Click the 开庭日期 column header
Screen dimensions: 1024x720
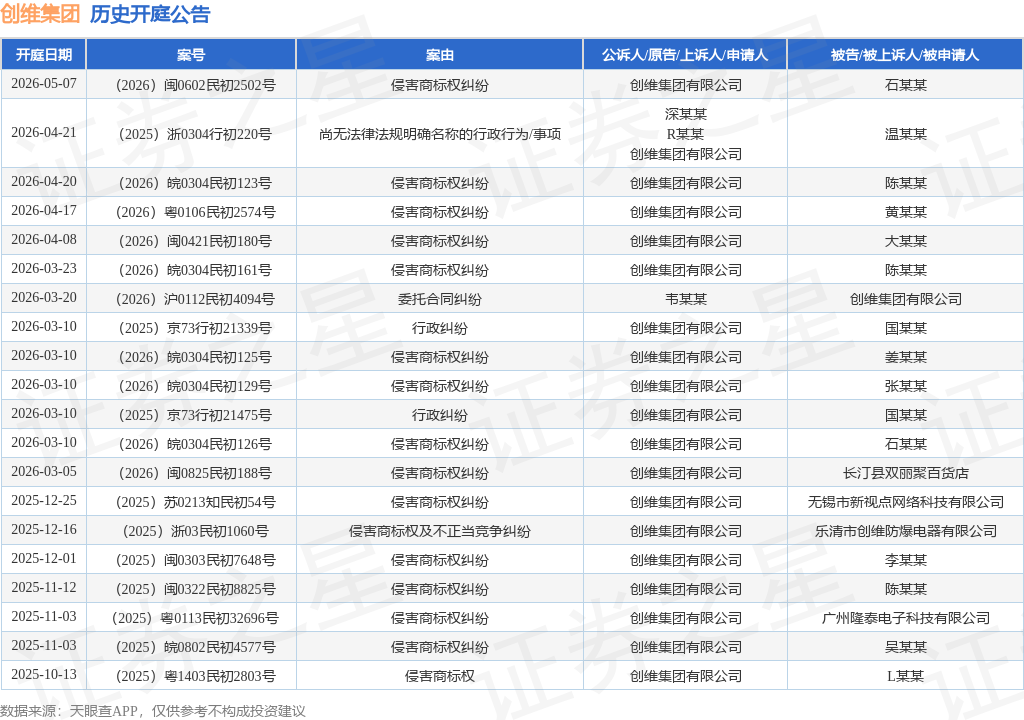(x=44, y=55)
